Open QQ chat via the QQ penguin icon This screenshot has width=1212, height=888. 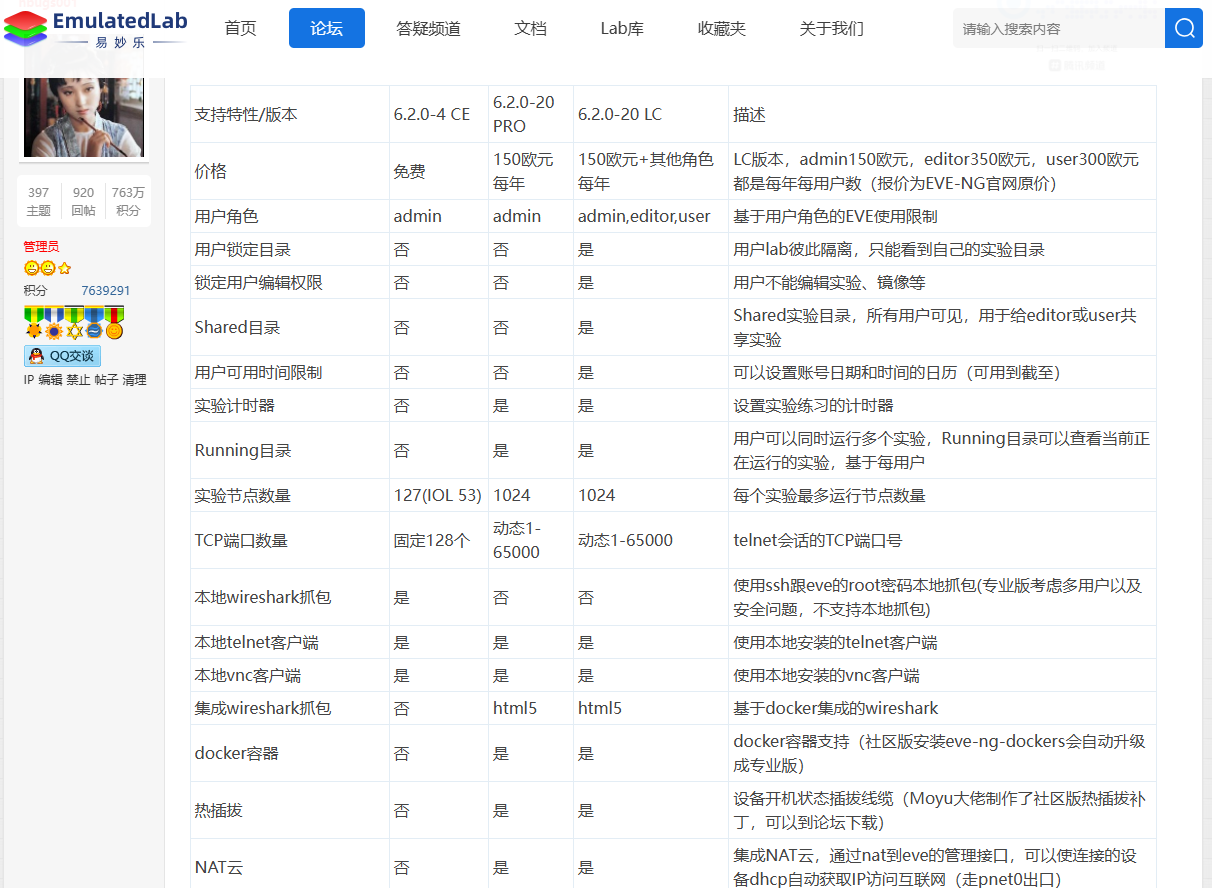pyautogui.click(x=36, y=355)
